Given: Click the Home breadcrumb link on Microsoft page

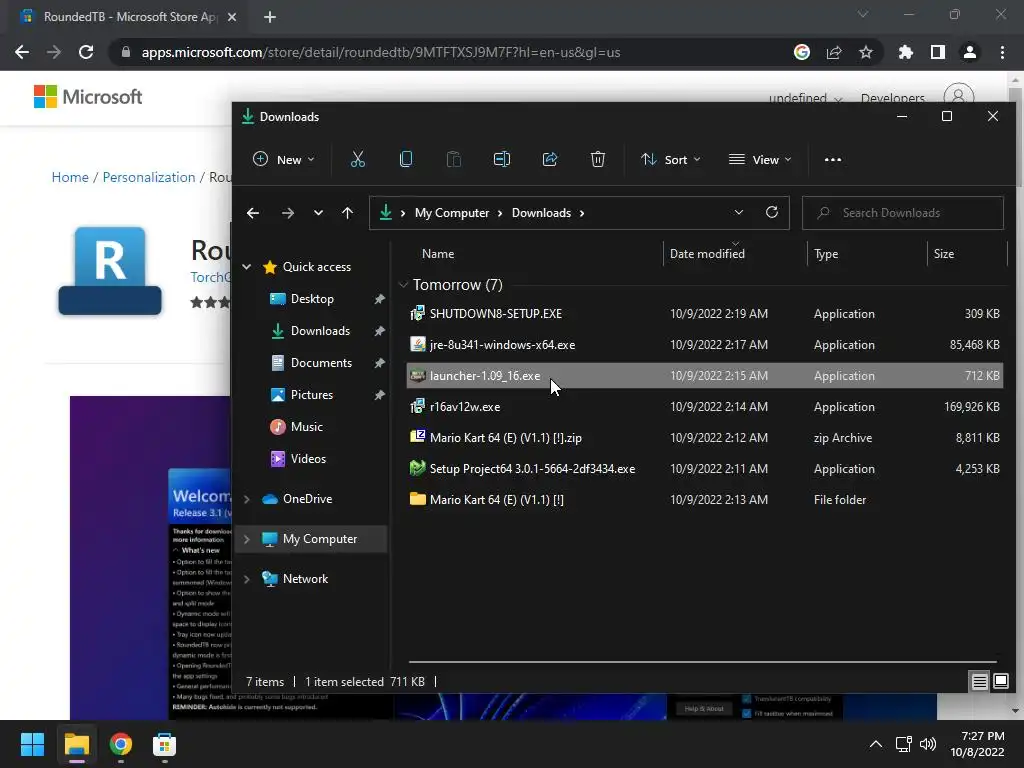Looking at the screenshot, I should (x=70, y=177).
